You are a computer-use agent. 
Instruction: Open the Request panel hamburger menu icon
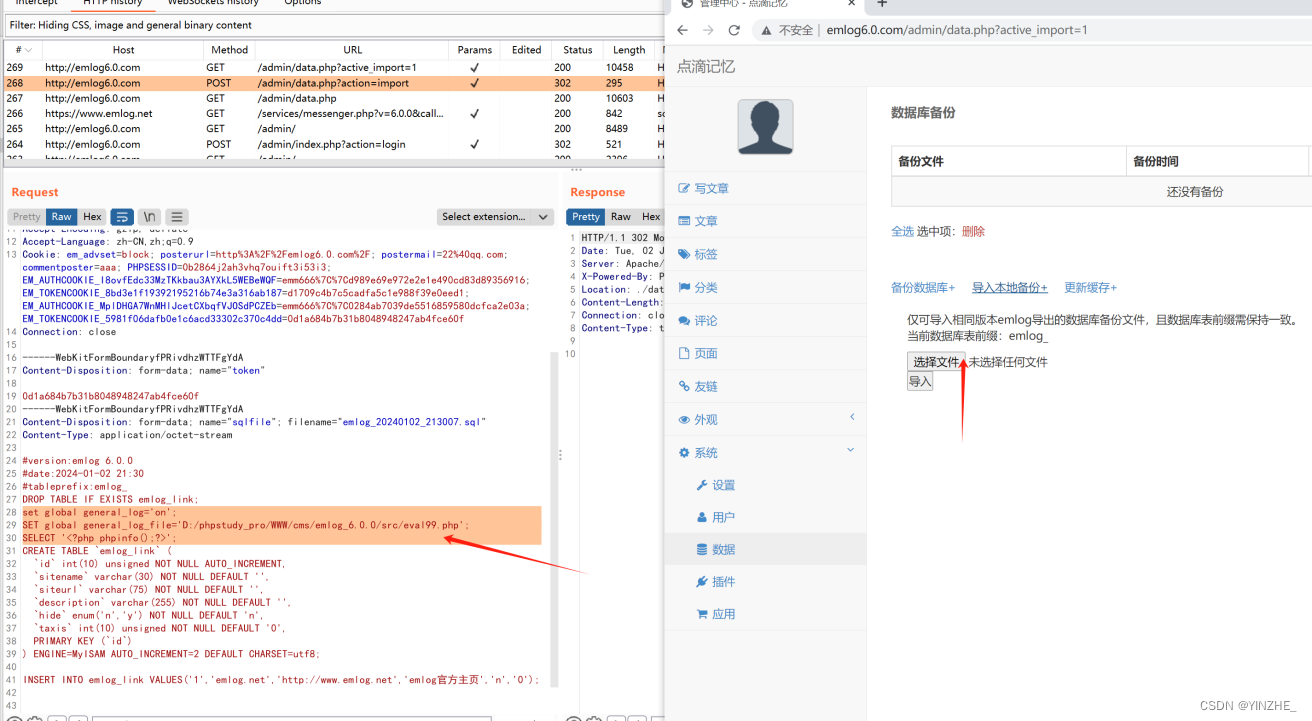[177, 217]
